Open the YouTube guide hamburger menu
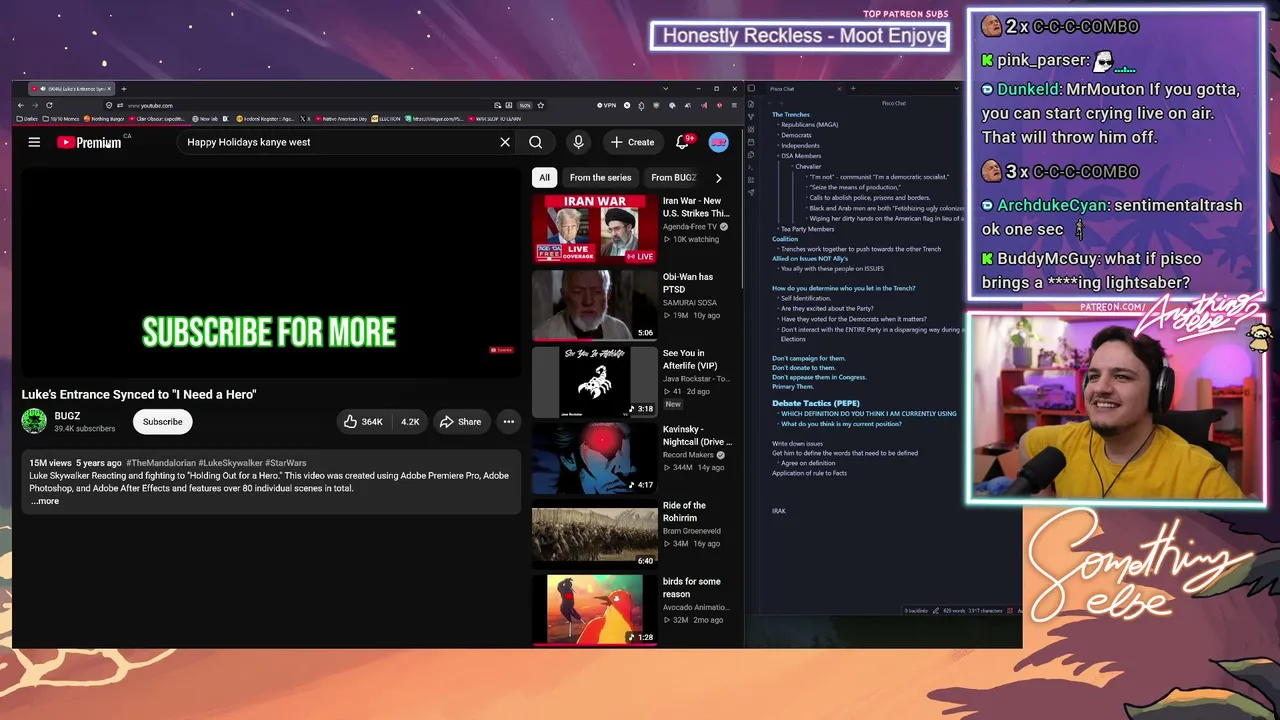Image resolution: width=1280 pixels, height=720 pixels. (34, 142)
